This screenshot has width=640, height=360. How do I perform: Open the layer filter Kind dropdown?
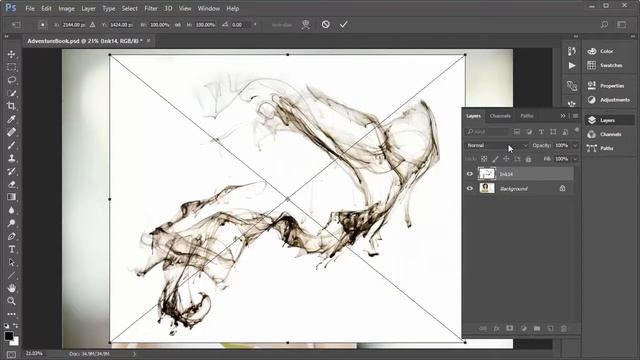[487, 132]
